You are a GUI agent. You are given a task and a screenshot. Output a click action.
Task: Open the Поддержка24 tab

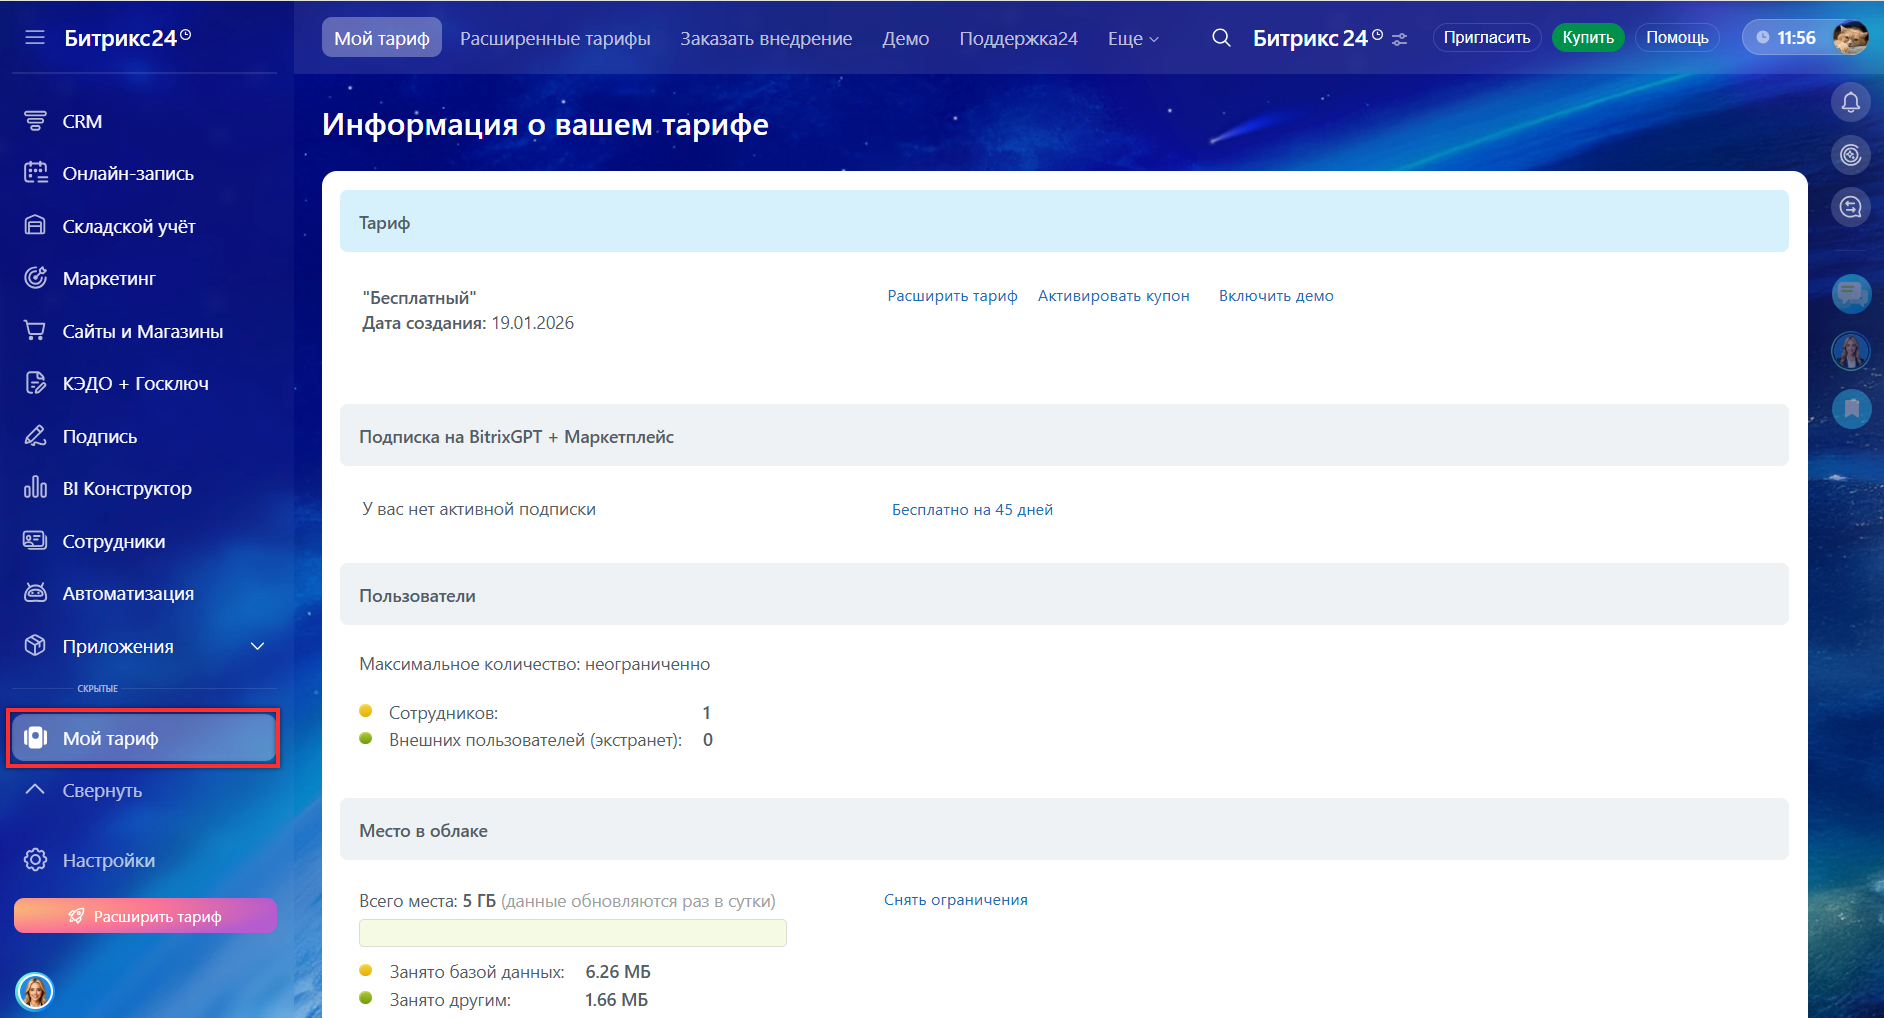coord(1018,38)
